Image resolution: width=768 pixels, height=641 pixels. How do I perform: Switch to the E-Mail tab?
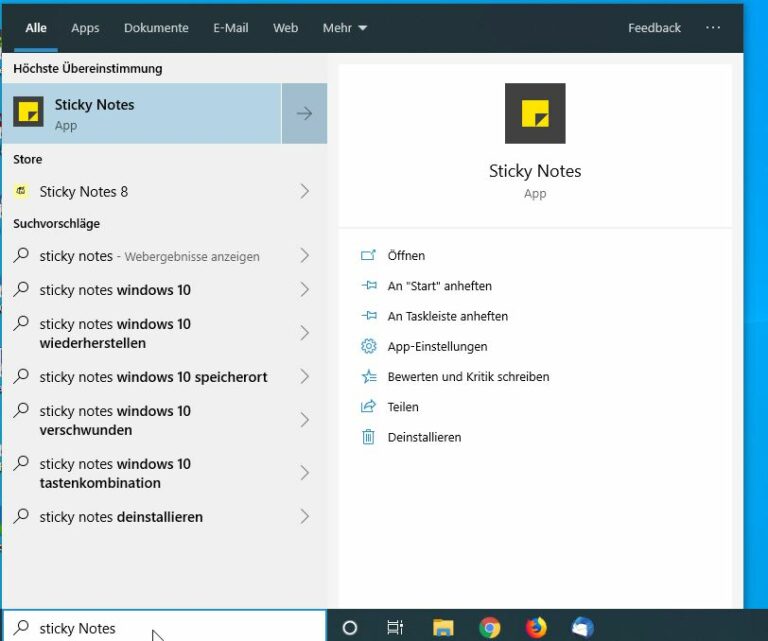pos(231,28)
